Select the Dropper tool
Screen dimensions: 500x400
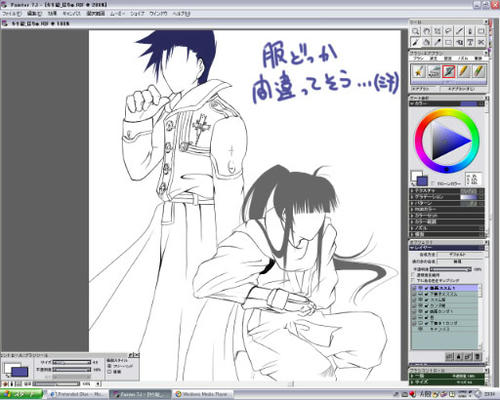[x=437, y=42]
